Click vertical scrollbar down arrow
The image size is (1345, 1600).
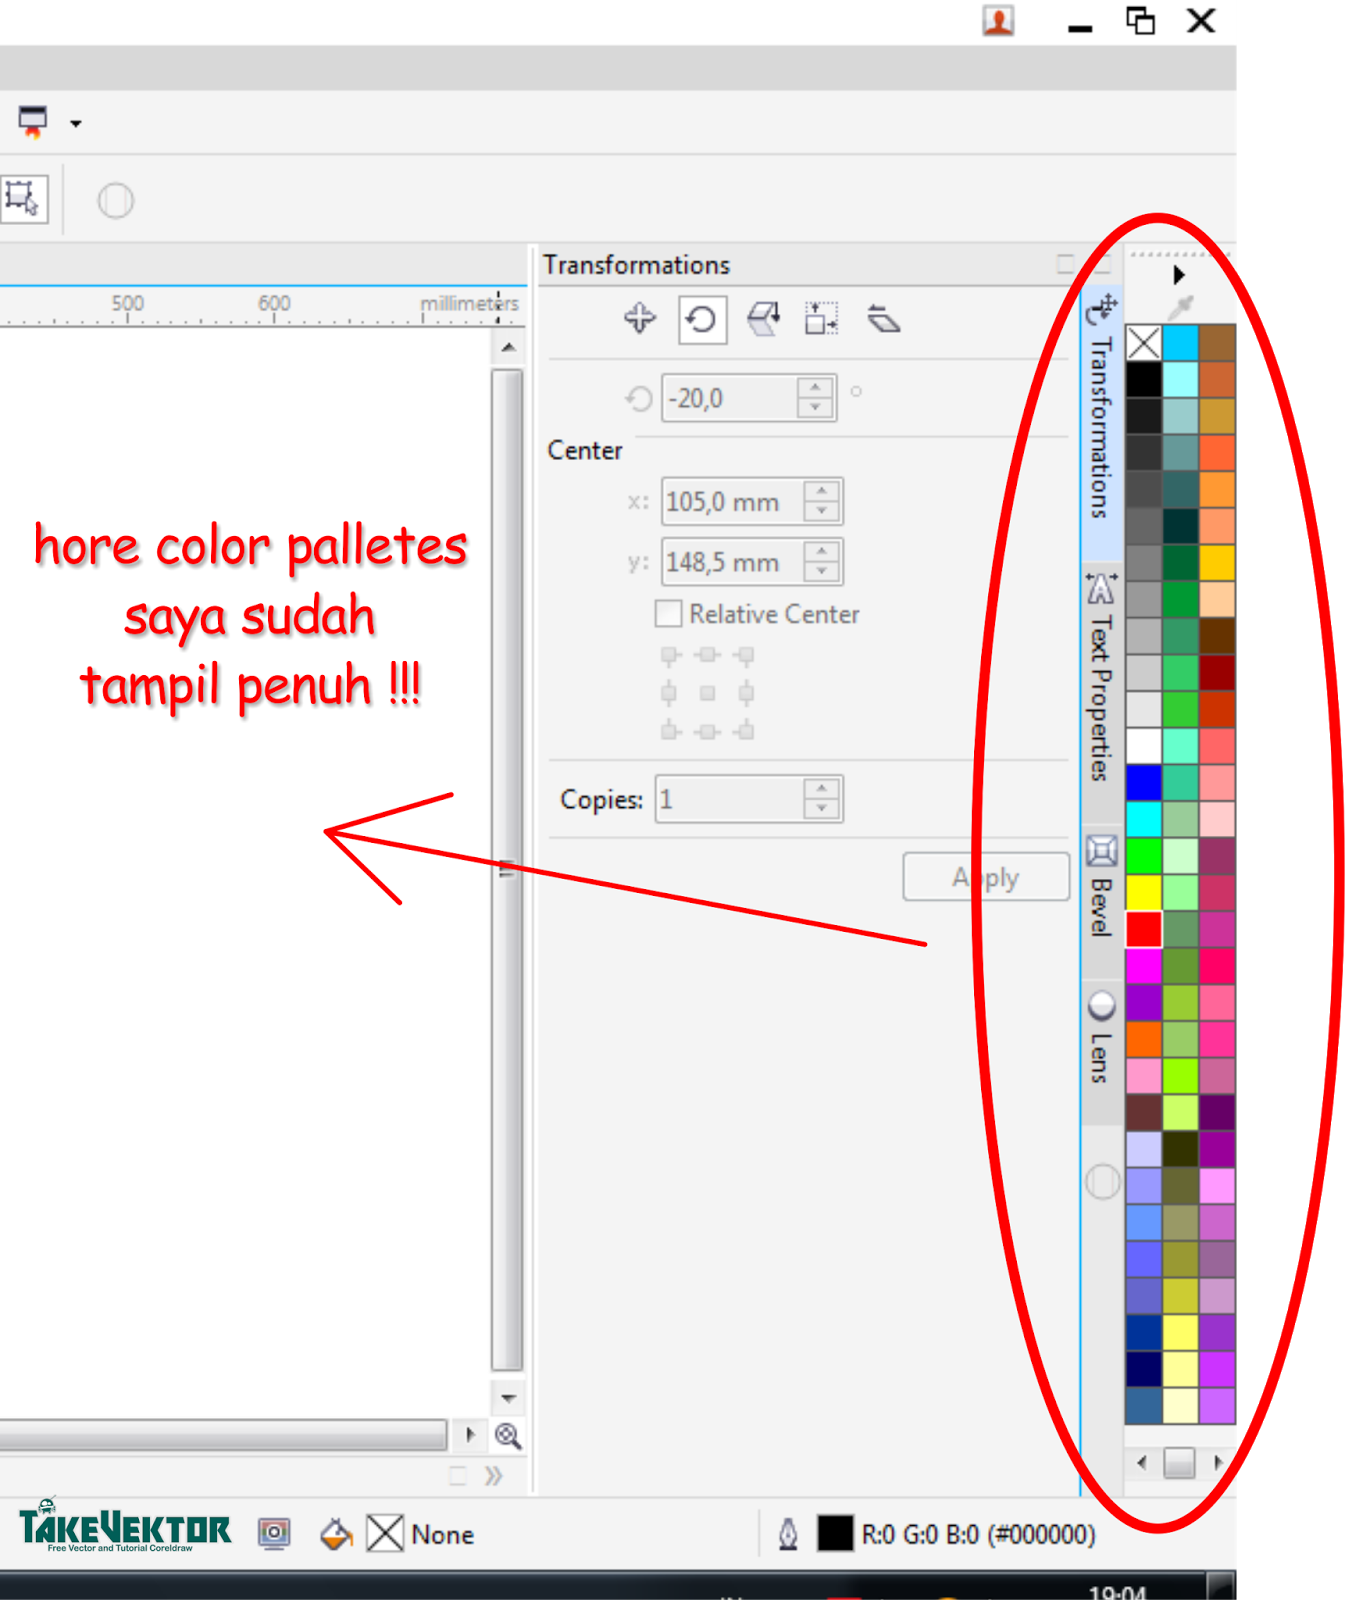click(508, 1398)
